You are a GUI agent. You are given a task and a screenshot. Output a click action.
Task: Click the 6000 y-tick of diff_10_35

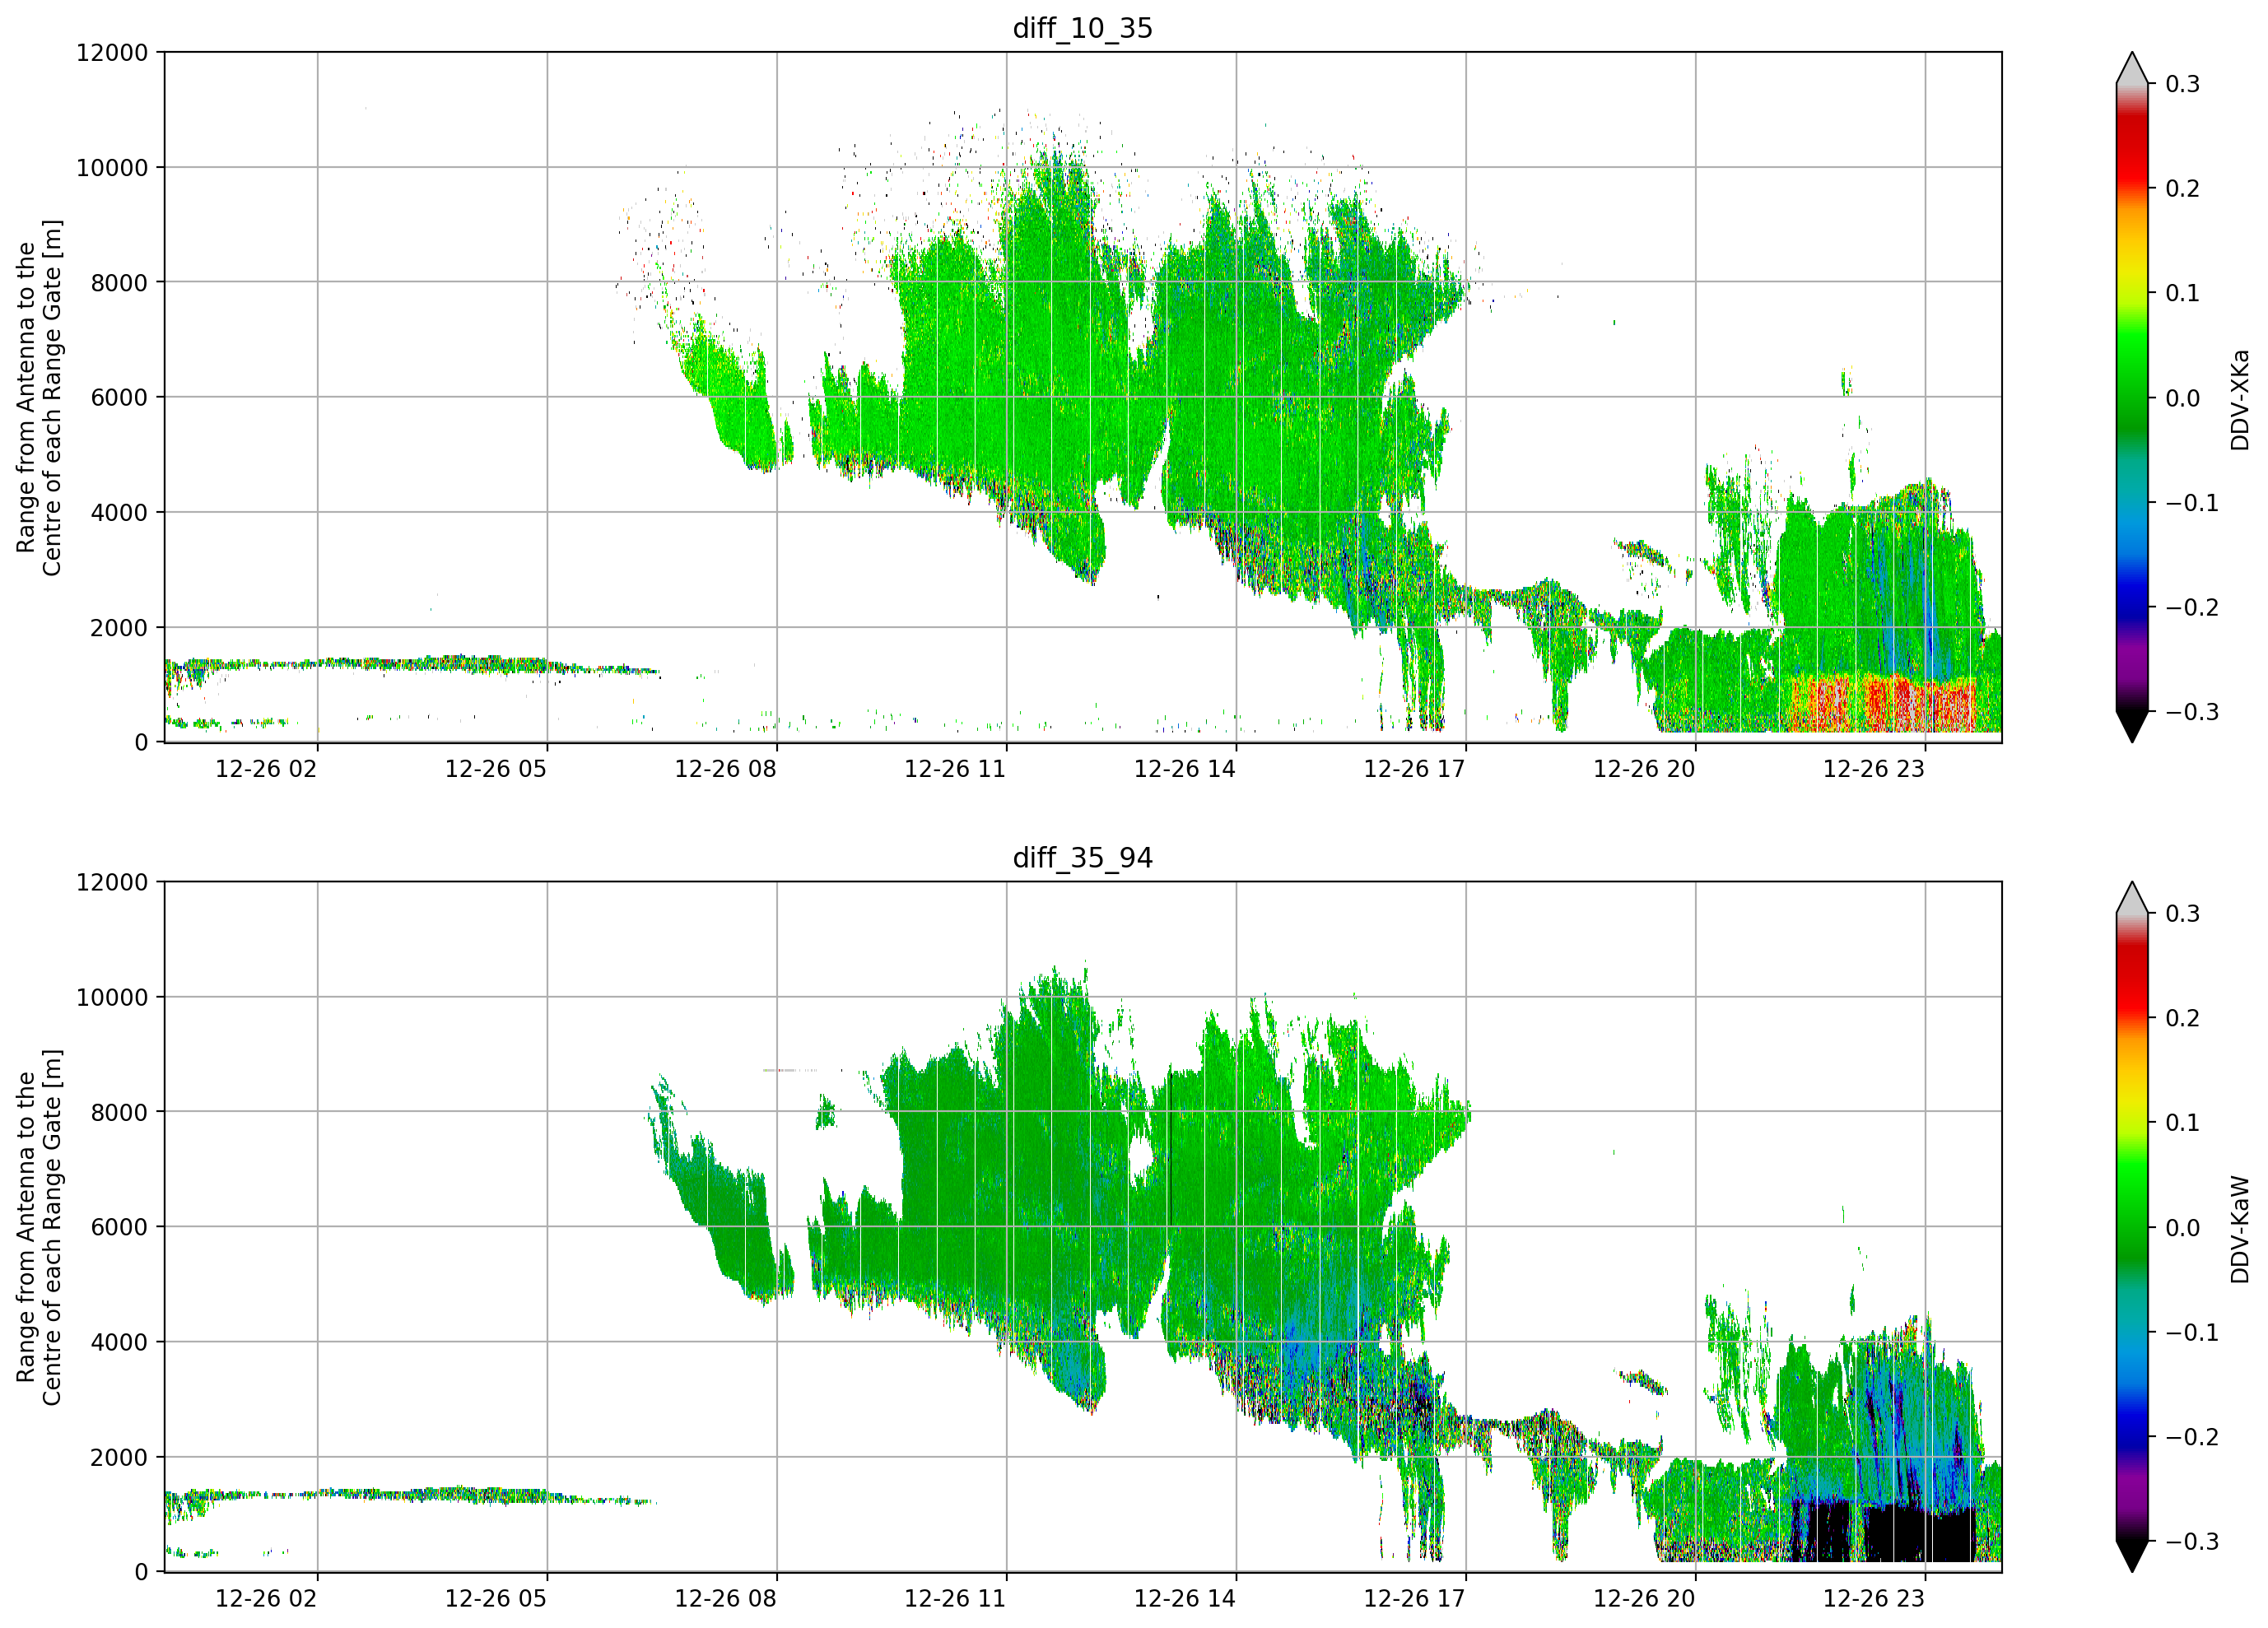119,398
